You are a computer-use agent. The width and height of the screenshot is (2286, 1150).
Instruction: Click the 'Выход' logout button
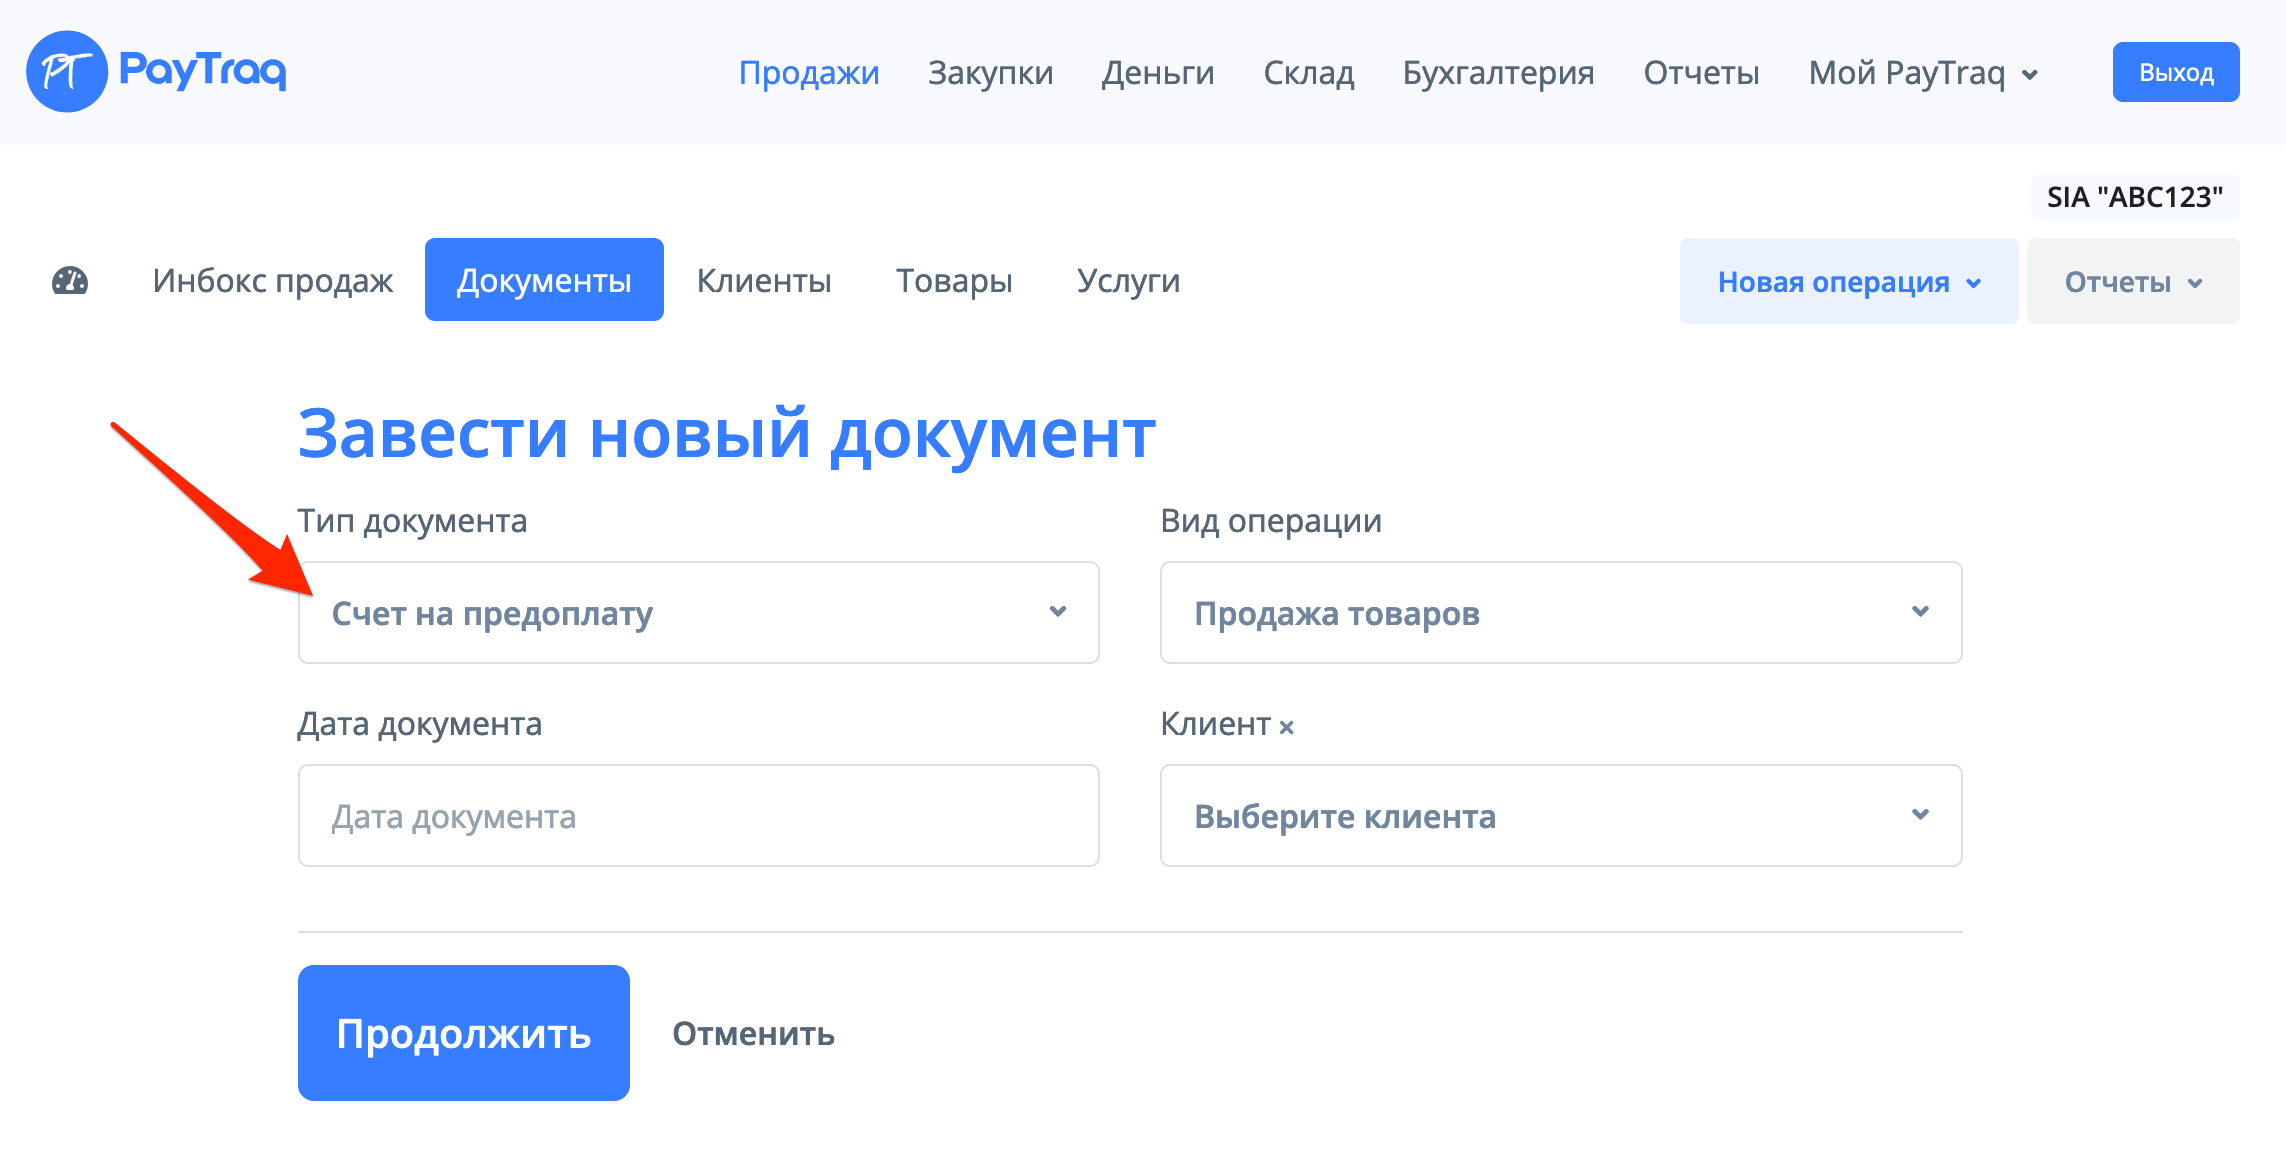(2175, 71)
